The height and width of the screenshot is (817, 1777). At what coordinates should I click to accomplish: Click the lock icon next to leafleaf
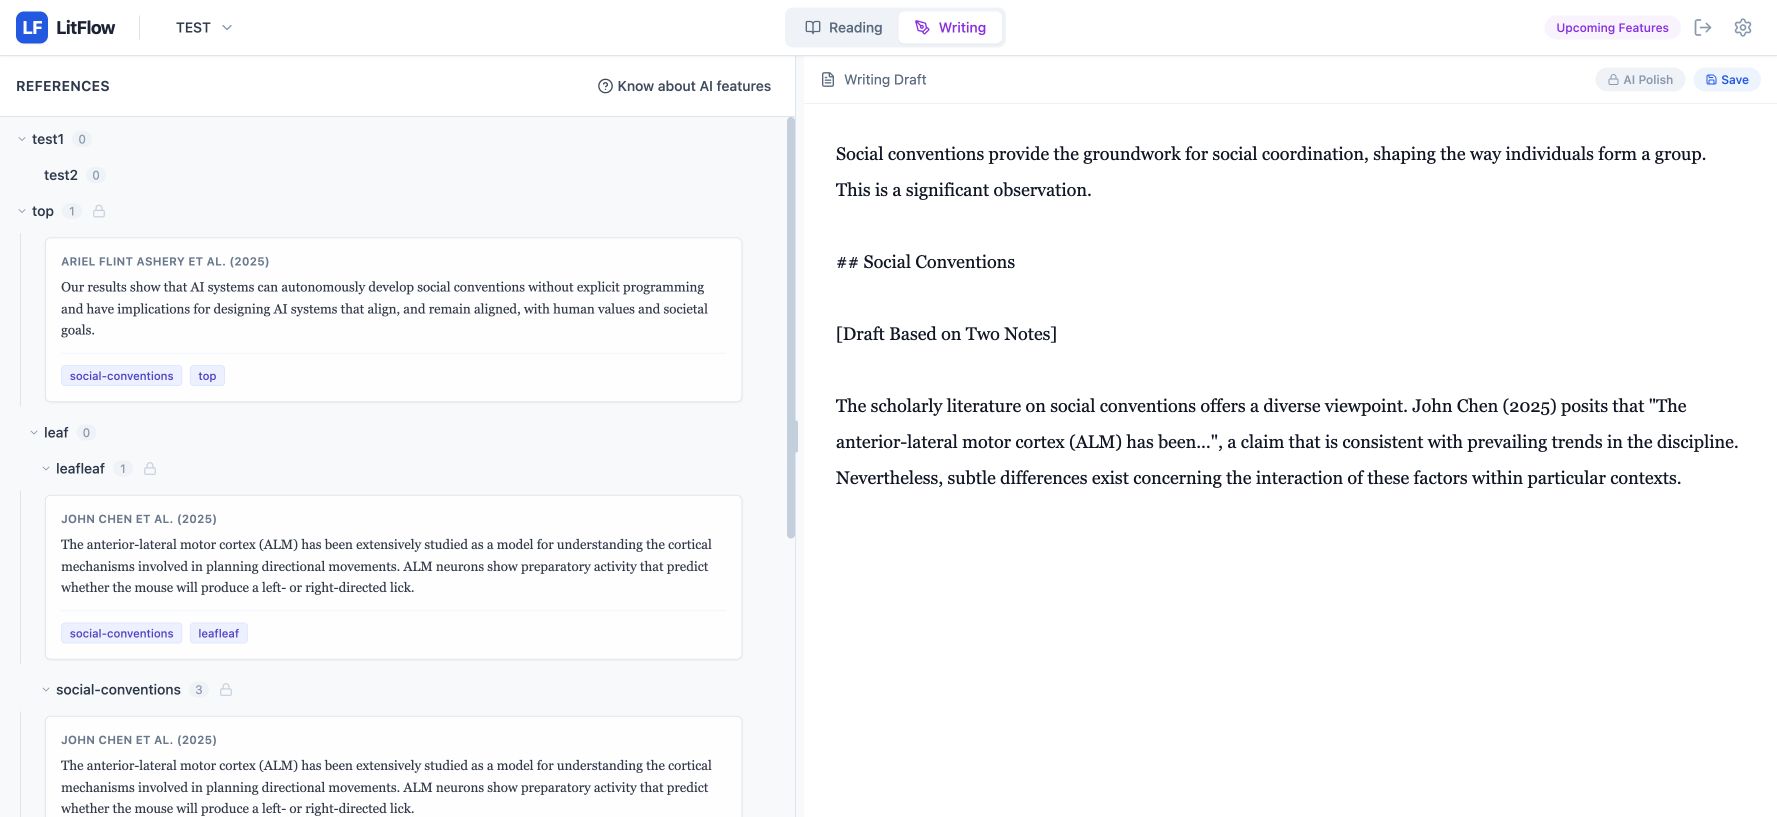click(150, 468)
